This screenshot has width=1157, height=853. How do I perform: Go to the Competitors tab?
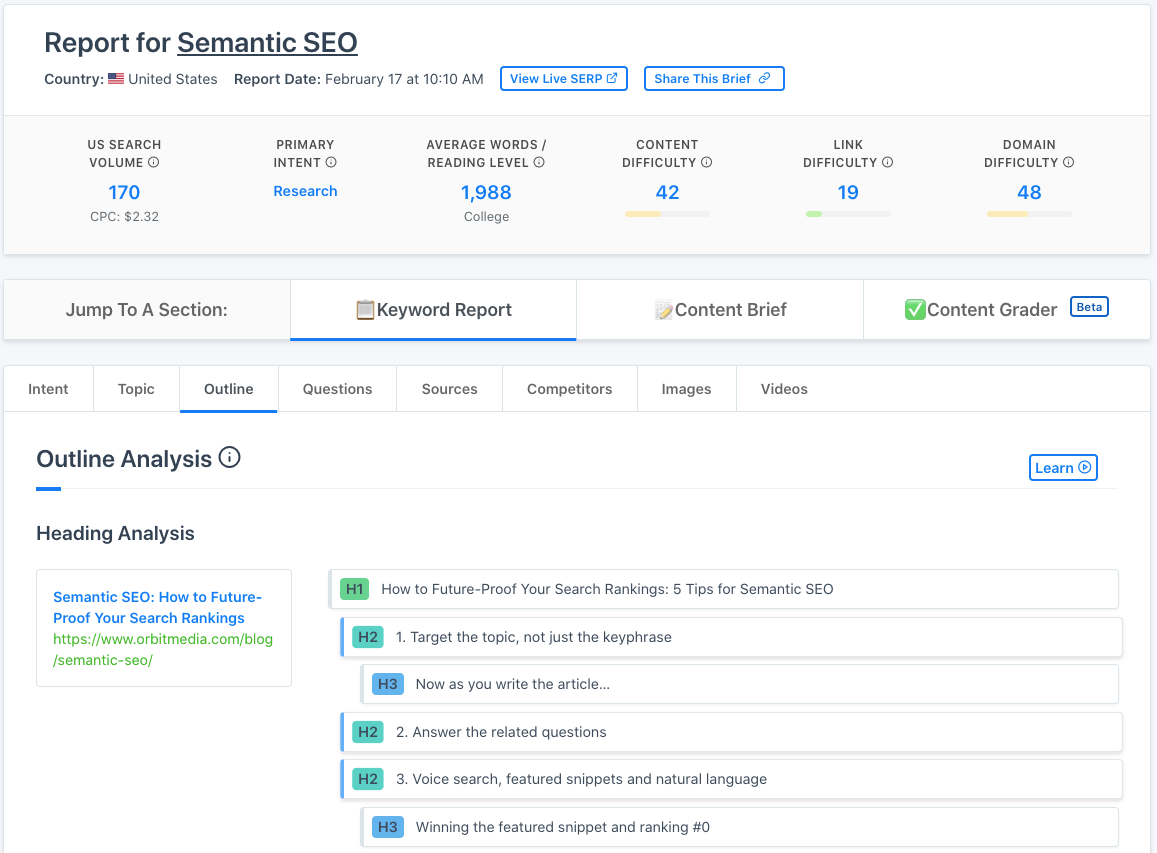pos(569,389)
